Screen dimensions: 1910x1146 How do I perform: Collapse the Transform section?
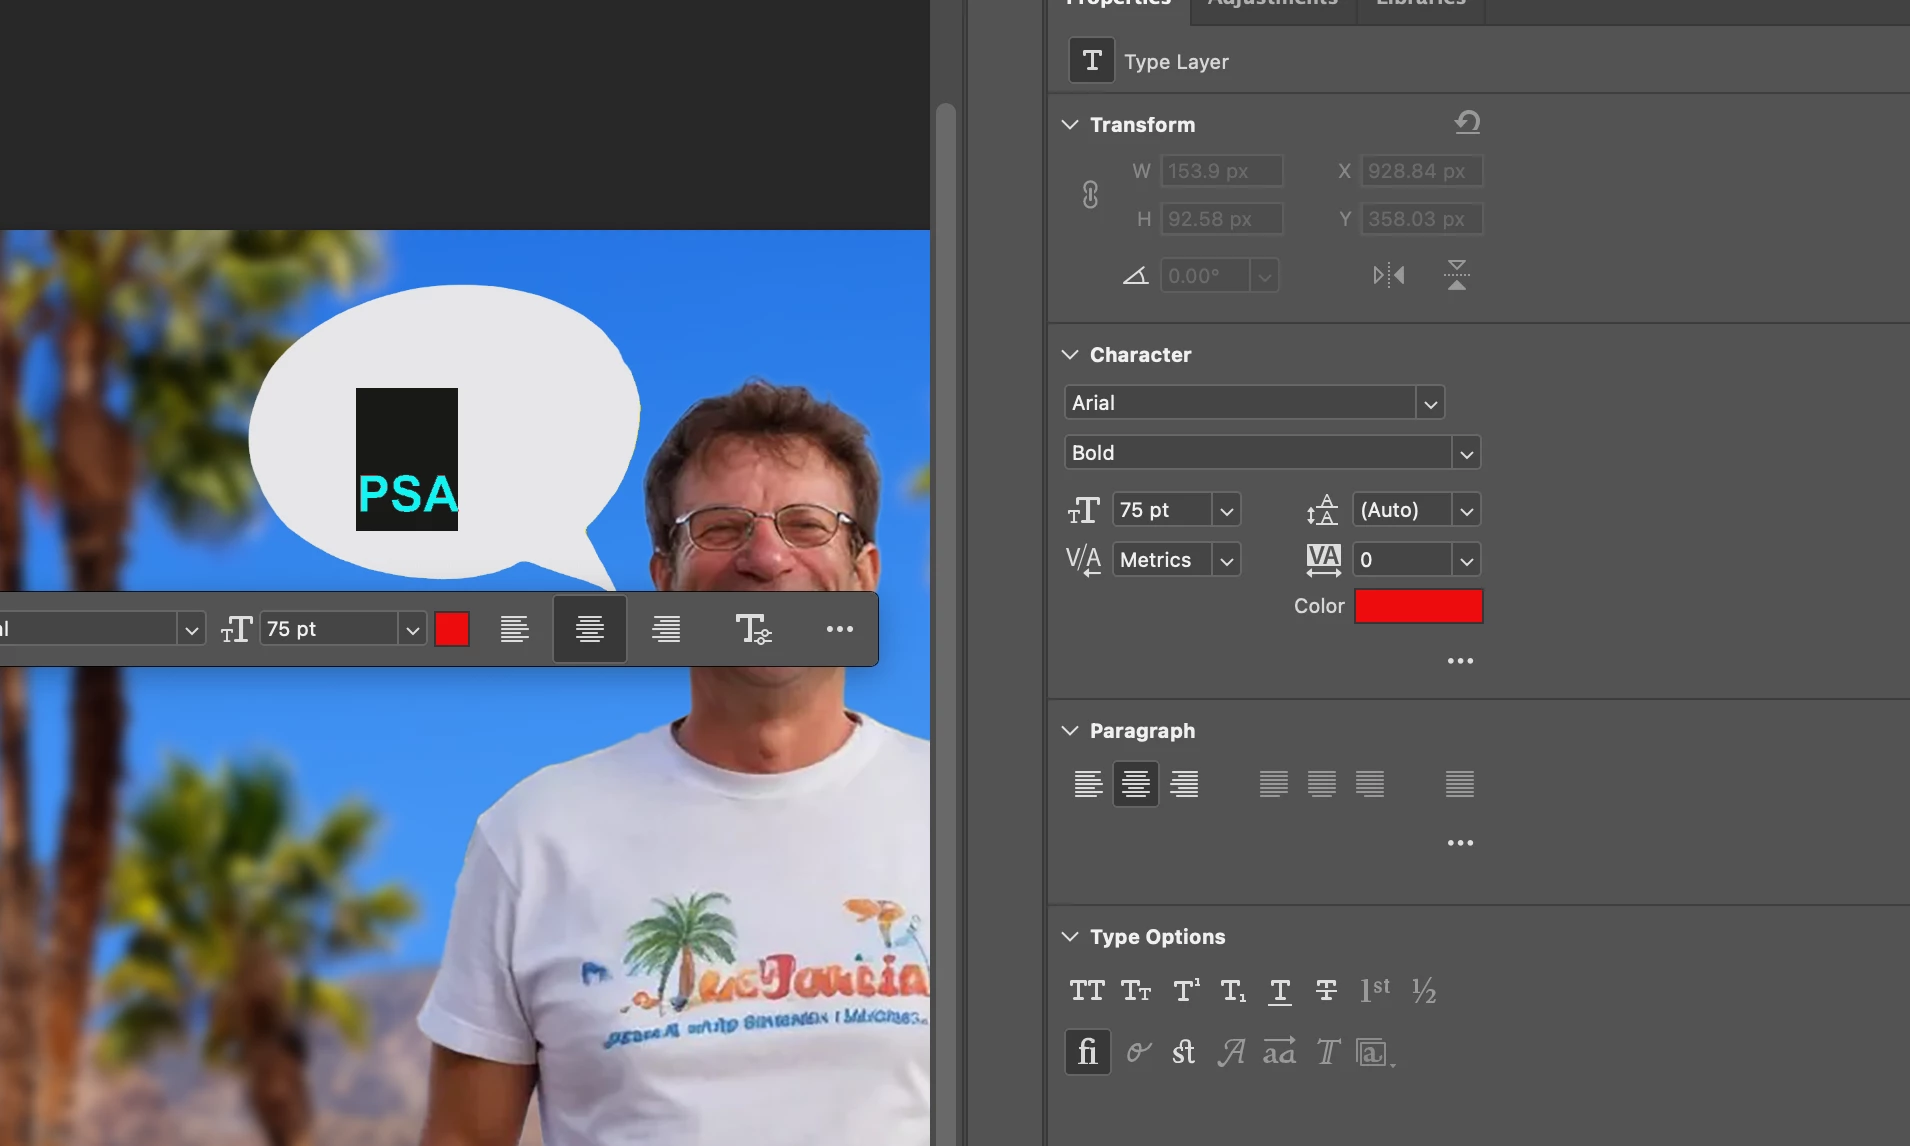click(1070, 125)
